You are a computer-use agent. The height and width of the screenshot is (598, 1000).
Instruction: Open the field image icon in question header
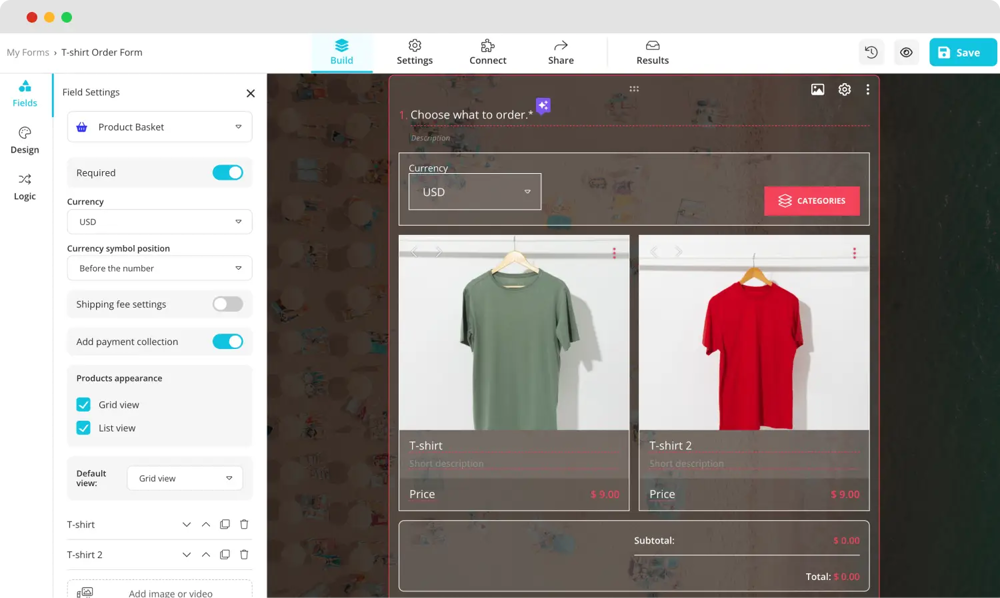point(817,90)
